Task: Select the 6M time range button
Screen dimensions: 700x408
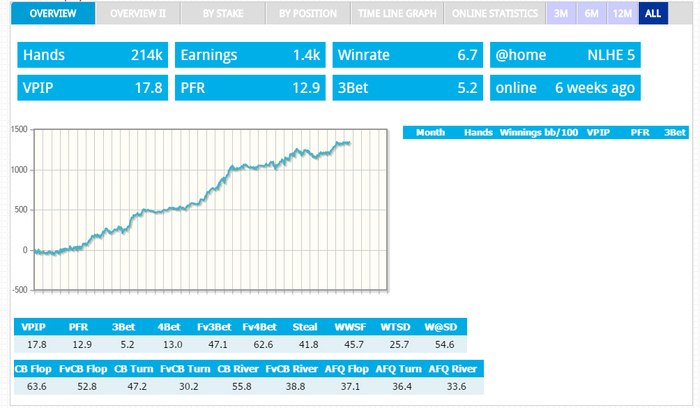Action: [x=592, y=13]
